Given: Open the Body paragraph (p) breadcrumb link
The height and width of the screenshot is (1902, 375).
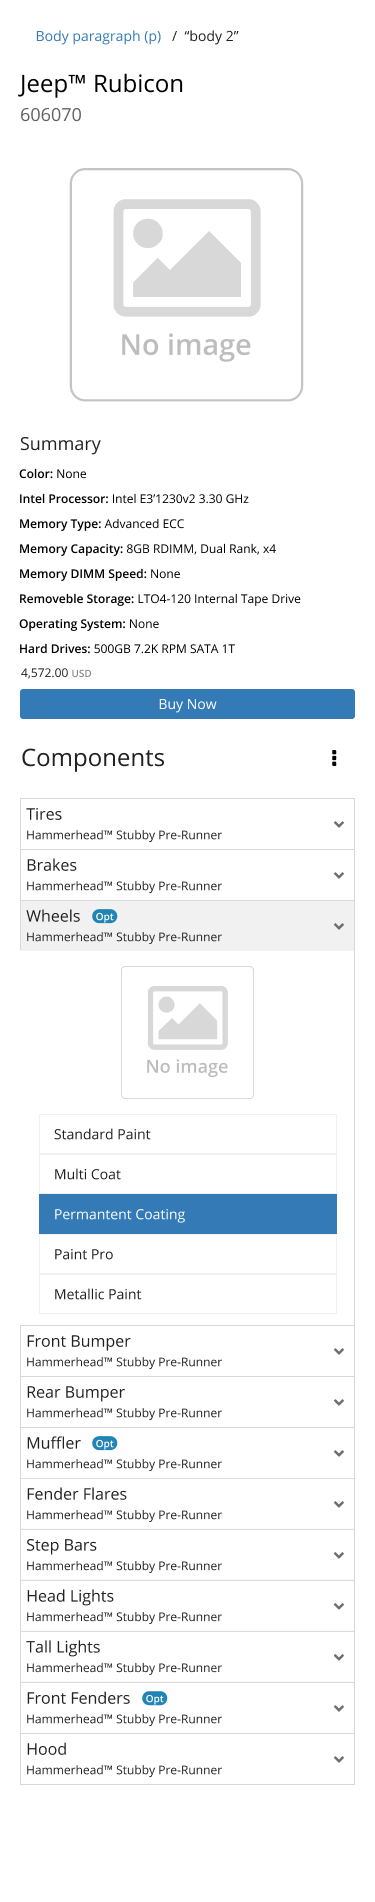Looking at the screenshot, I should coord(98,36).
